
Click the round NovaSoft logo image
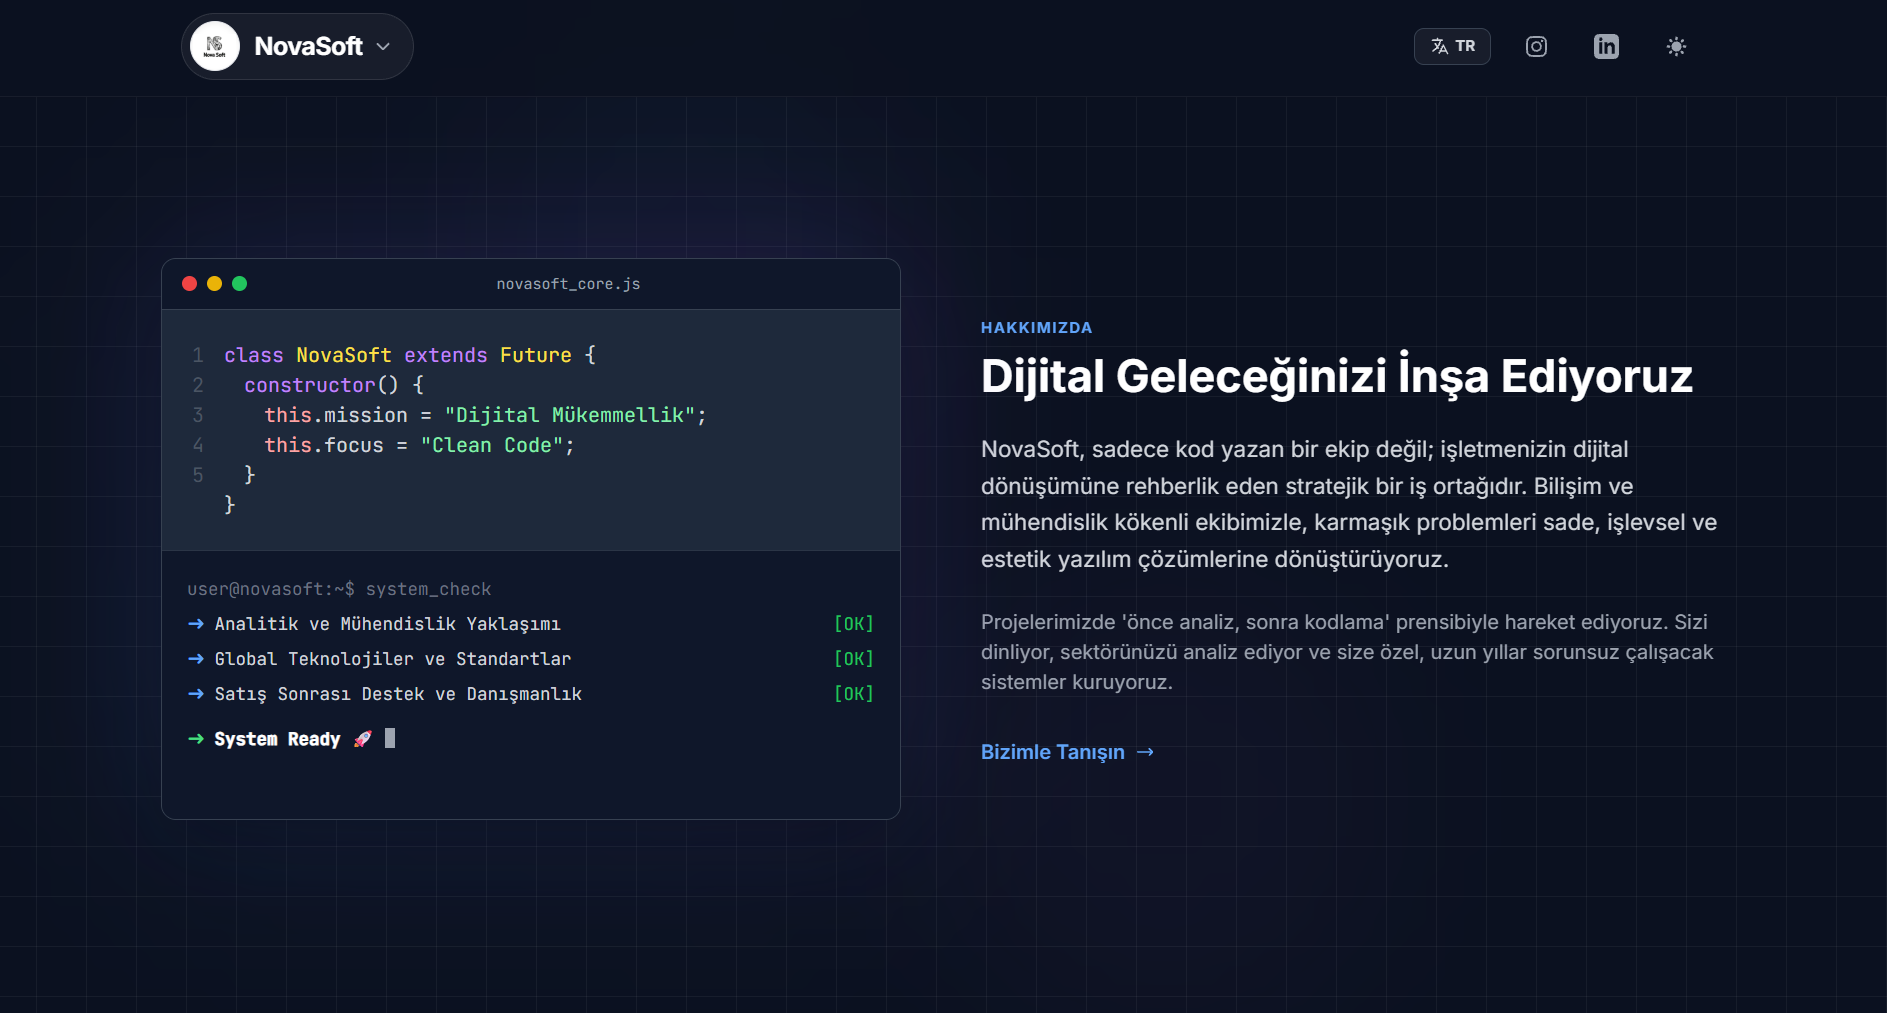pos(215,46)
